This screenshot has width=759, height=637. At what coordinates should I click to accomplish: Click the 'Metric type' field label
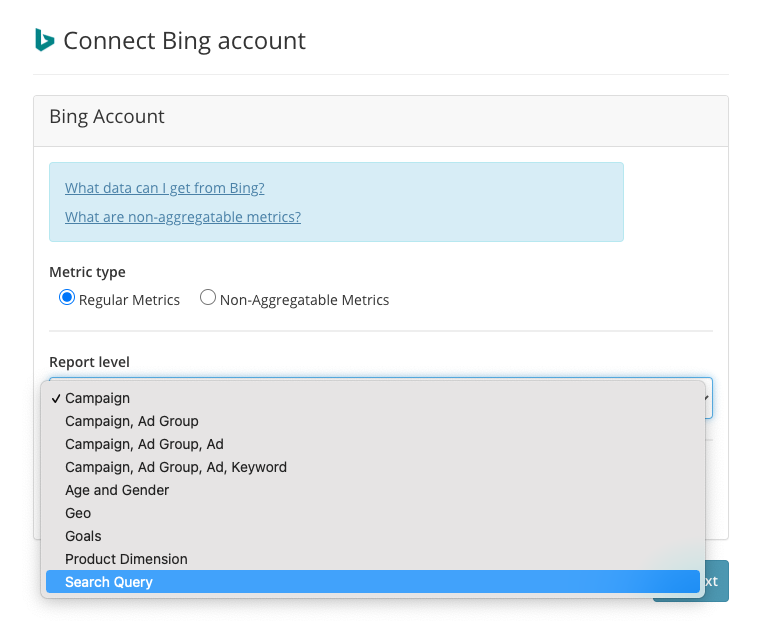[x=87, y=272]
